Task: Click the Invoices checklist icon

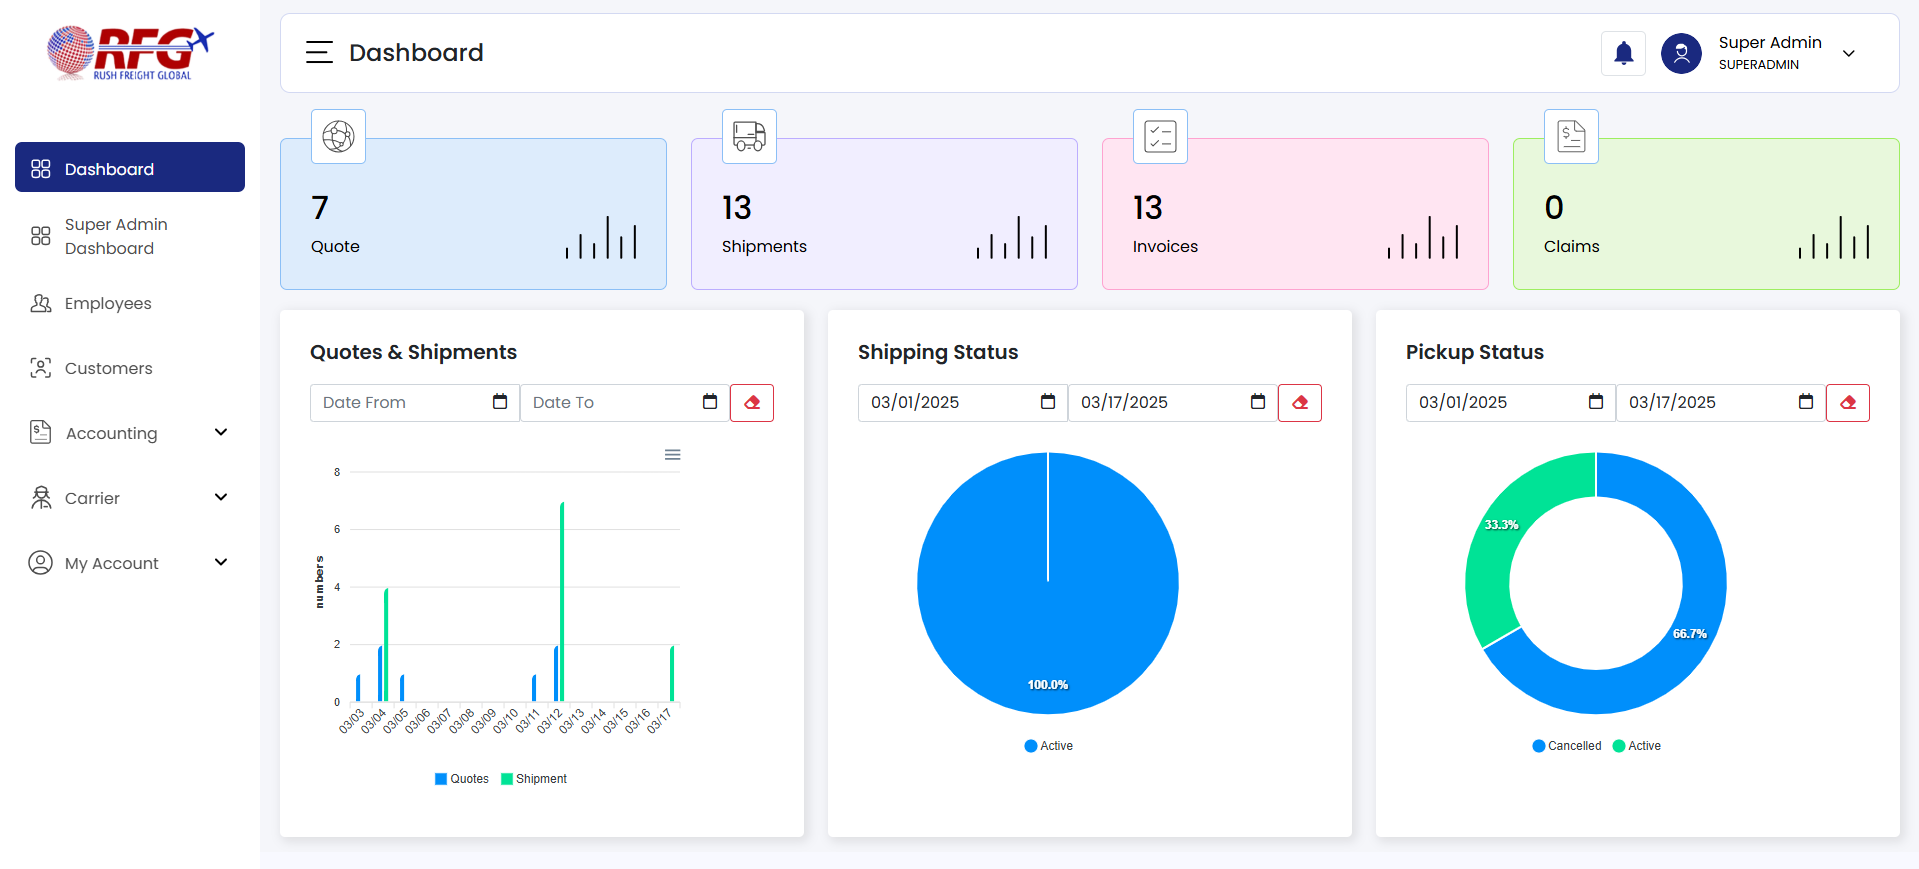Action: click(x=1160, y=136)
